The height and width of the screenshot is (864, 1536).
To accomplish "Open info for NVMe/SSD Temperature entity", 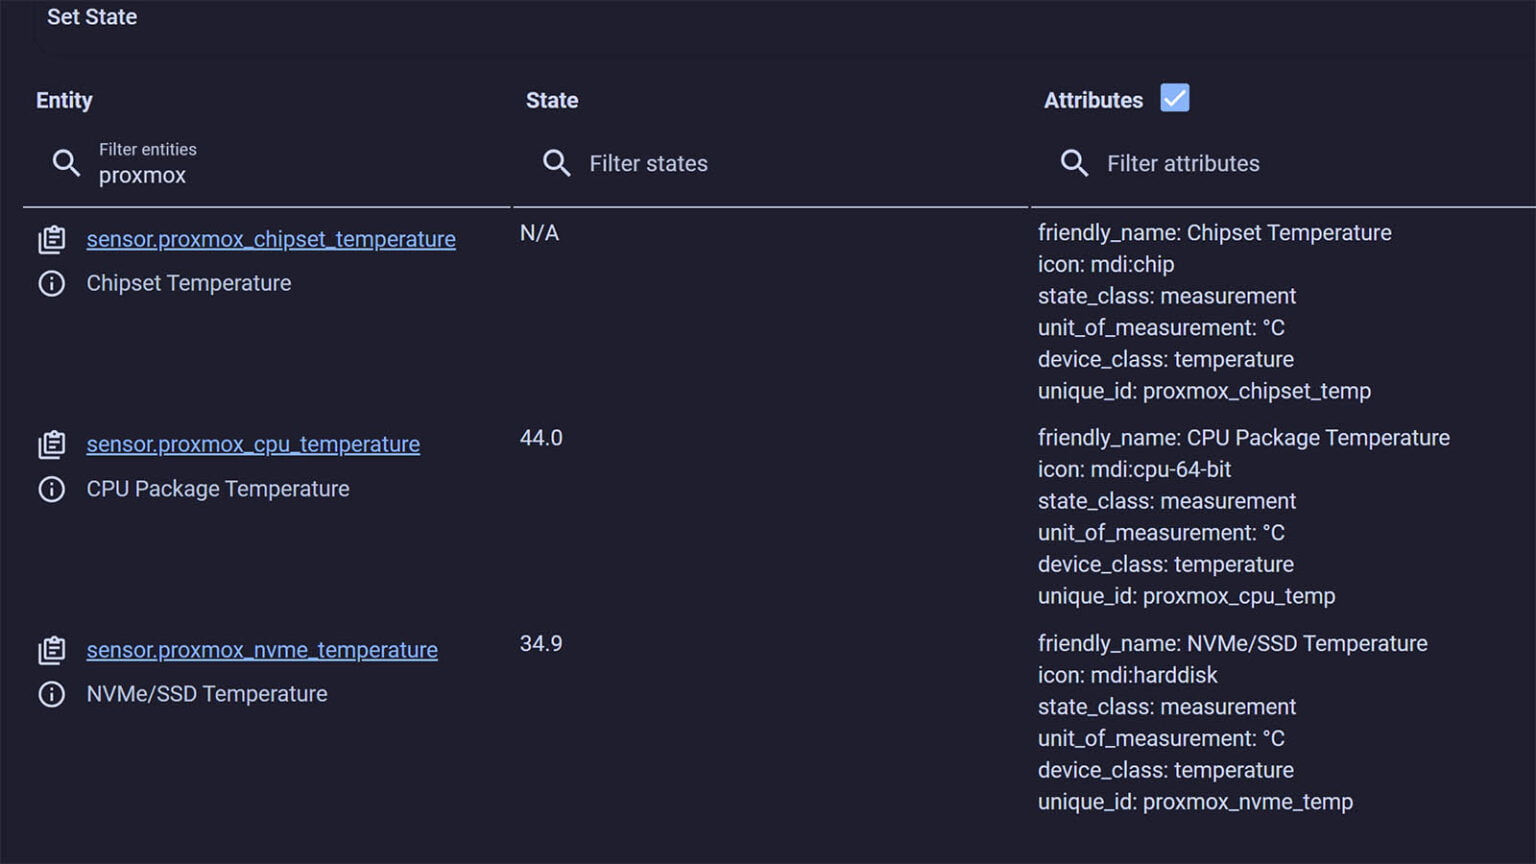I will [x=52, y=694].
